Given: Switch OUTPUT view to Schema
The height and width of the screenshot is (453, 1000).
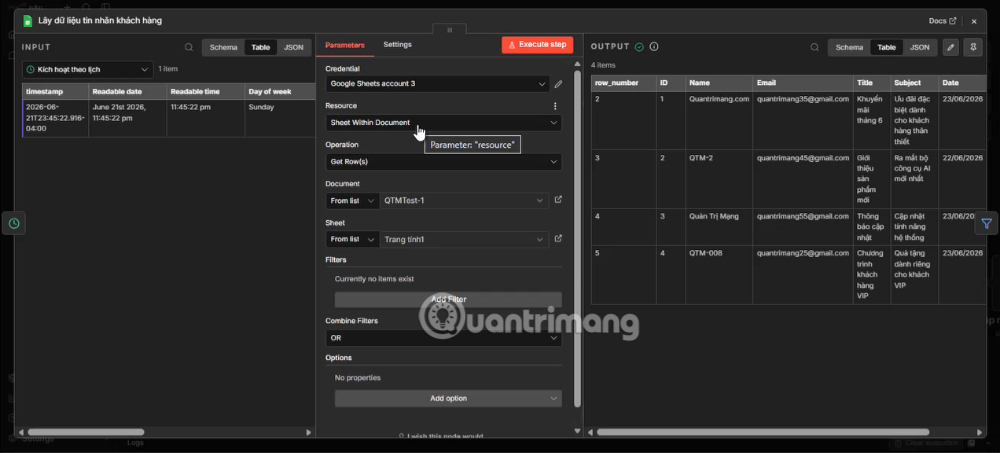Looking at the screenshot, I should 849,47.
